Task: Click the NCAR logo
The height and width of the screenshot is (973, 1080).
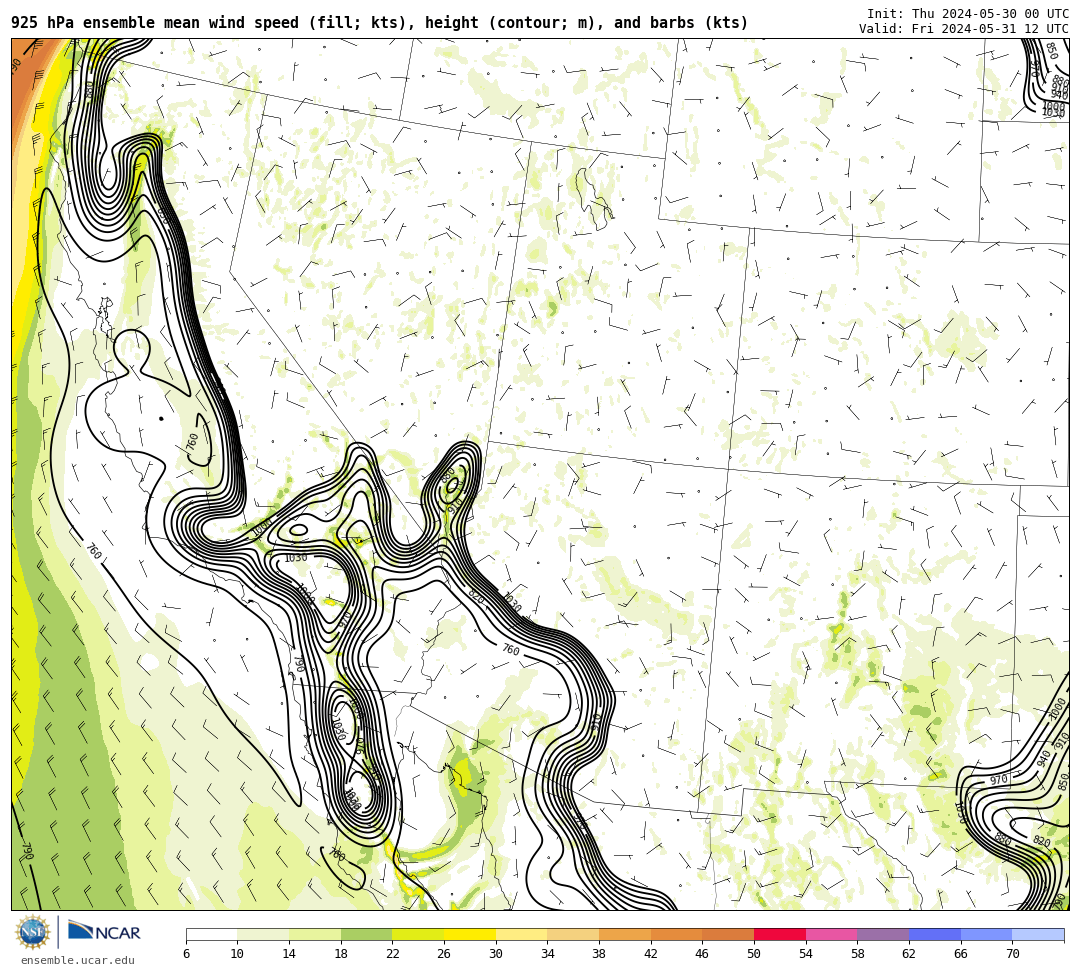Action: point(104,933)
